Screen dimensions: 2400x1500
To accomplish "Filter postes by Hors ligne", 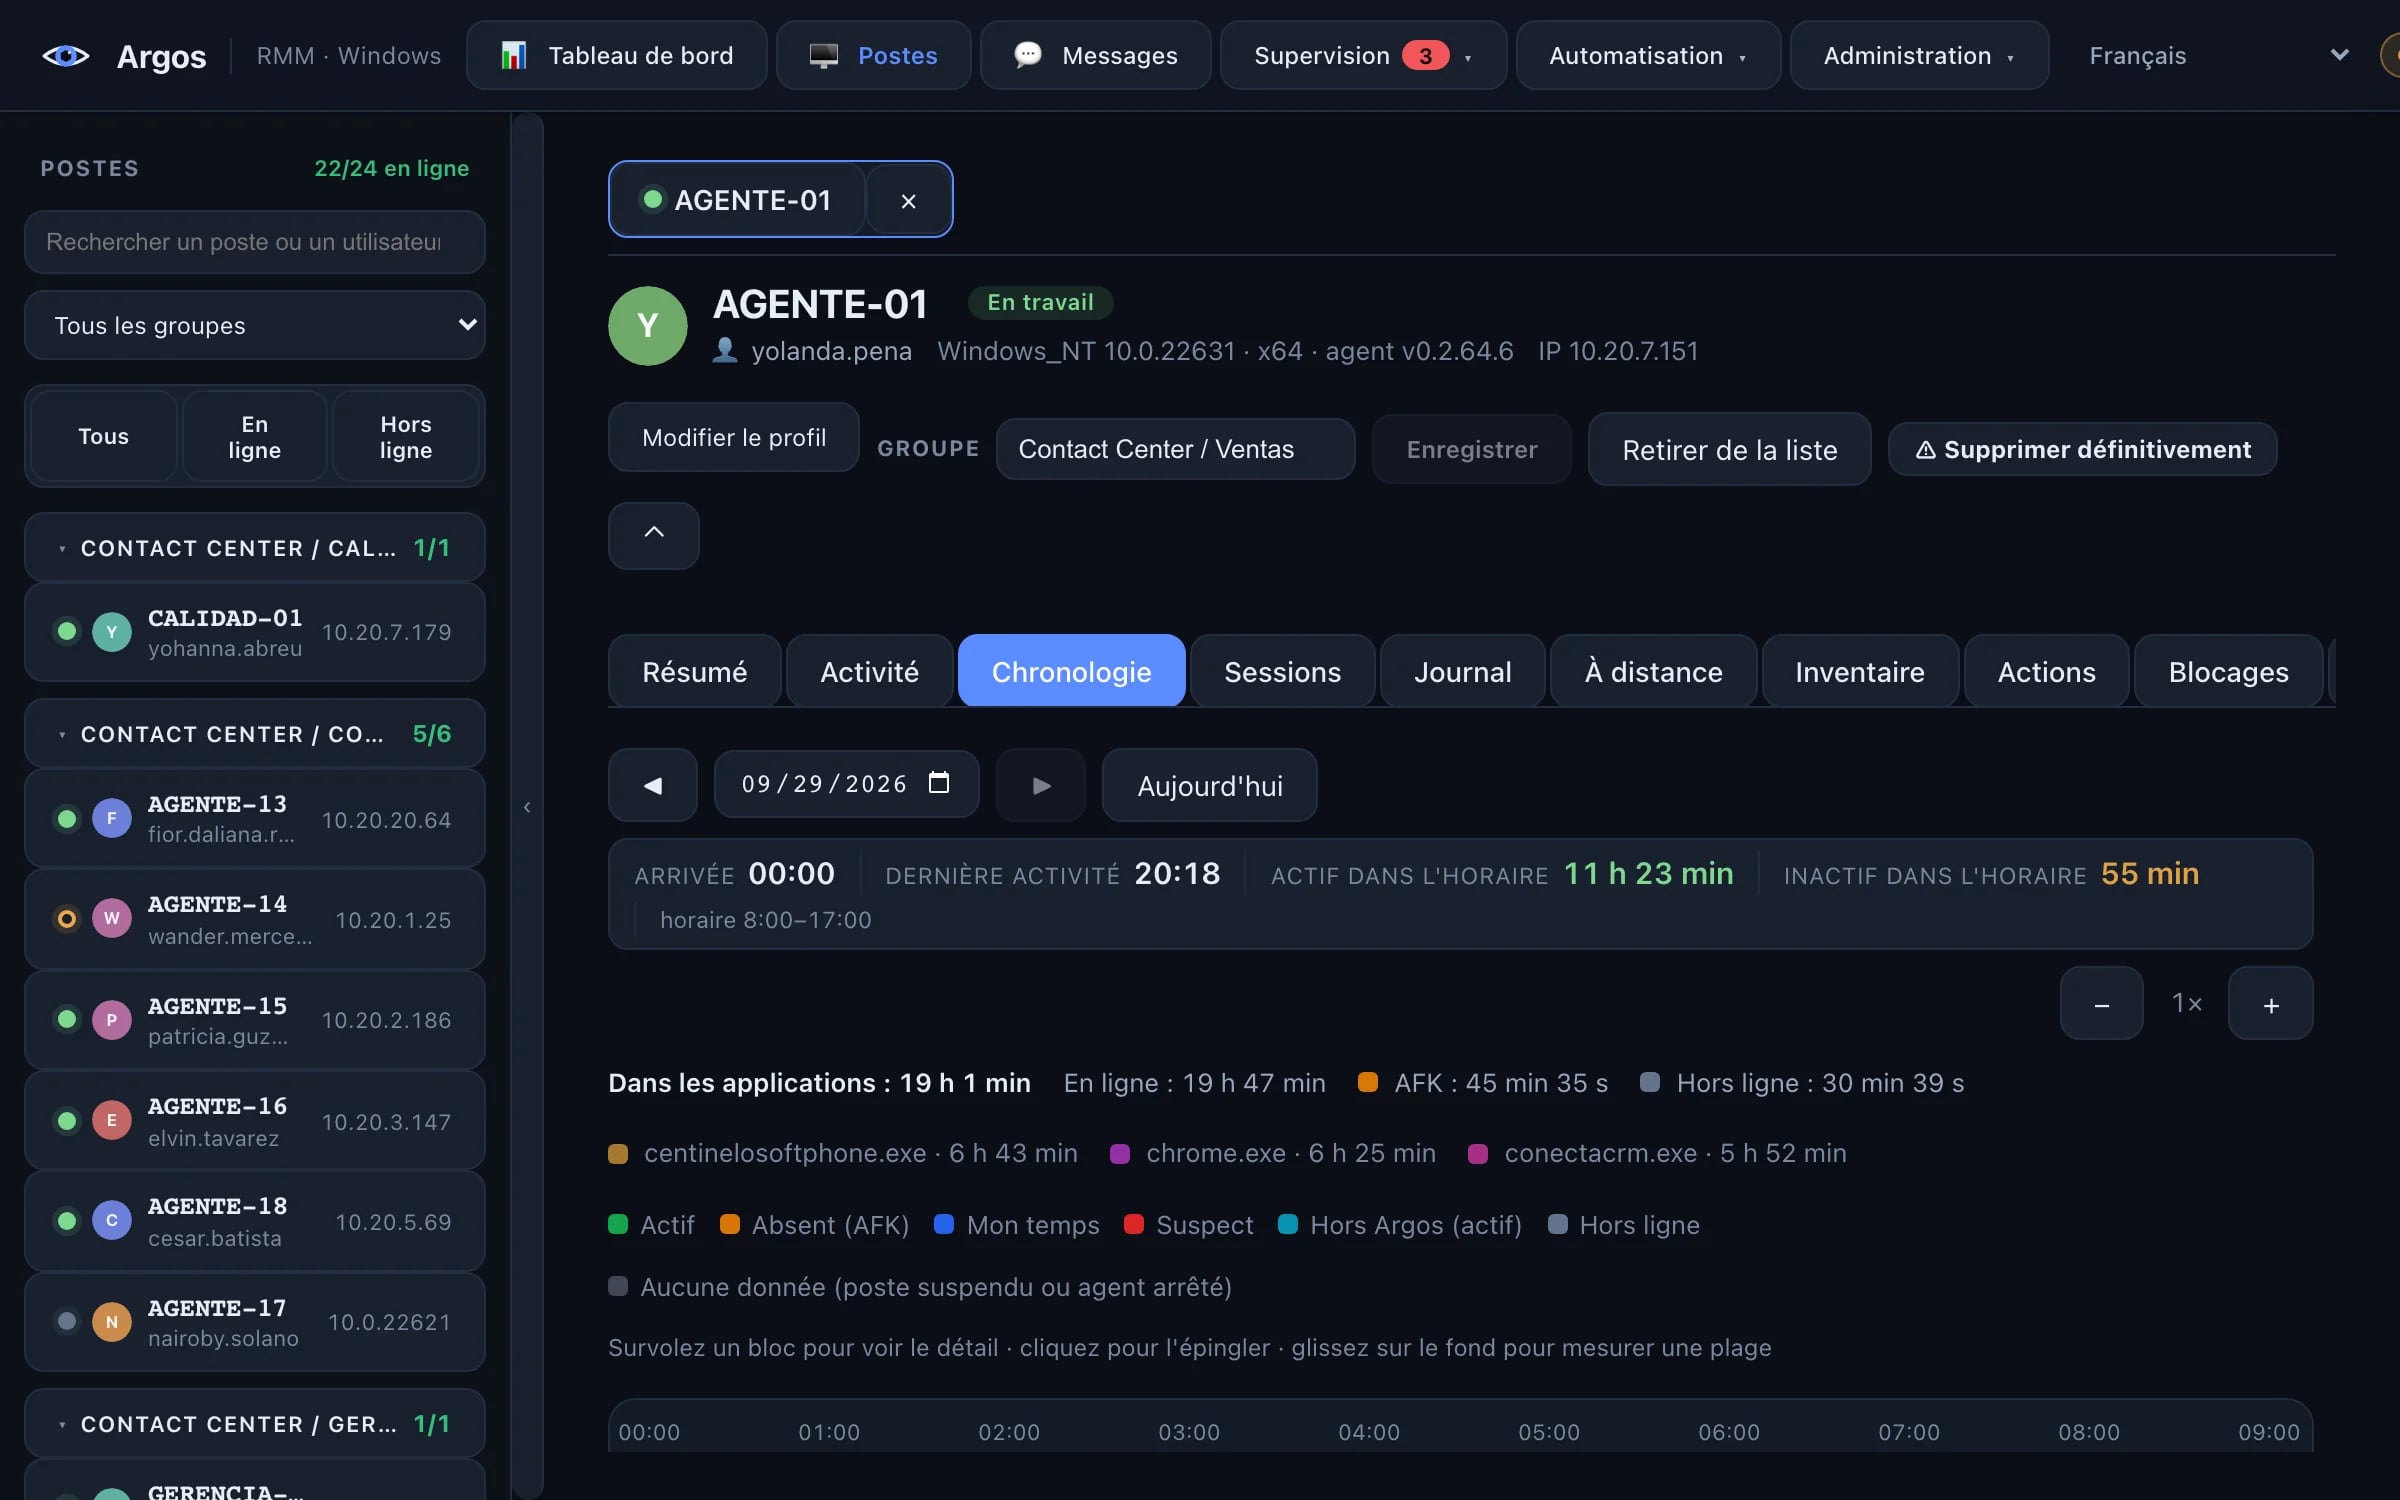I will pos(405,437).
